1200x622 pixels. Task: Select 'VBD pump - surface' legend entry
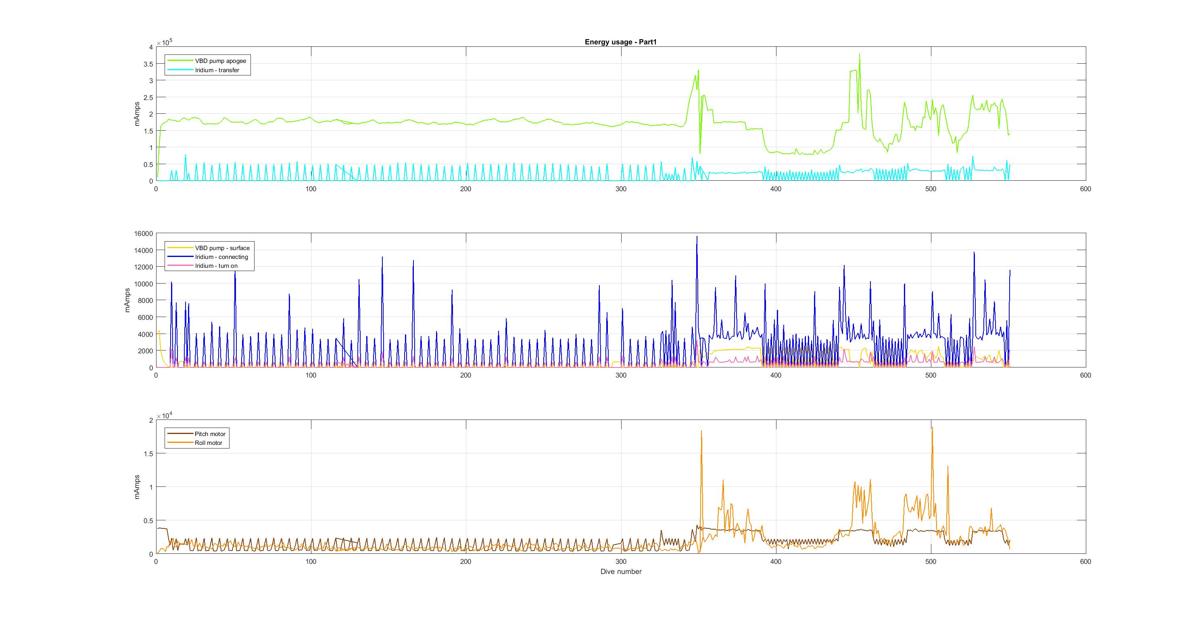[224, 247]
